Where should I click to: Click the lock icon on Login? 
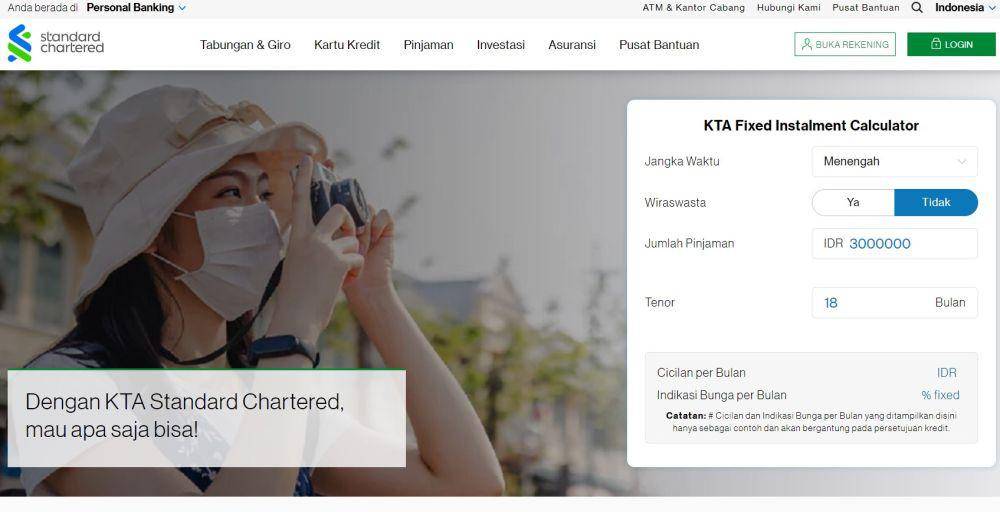(x=936, y=44)
